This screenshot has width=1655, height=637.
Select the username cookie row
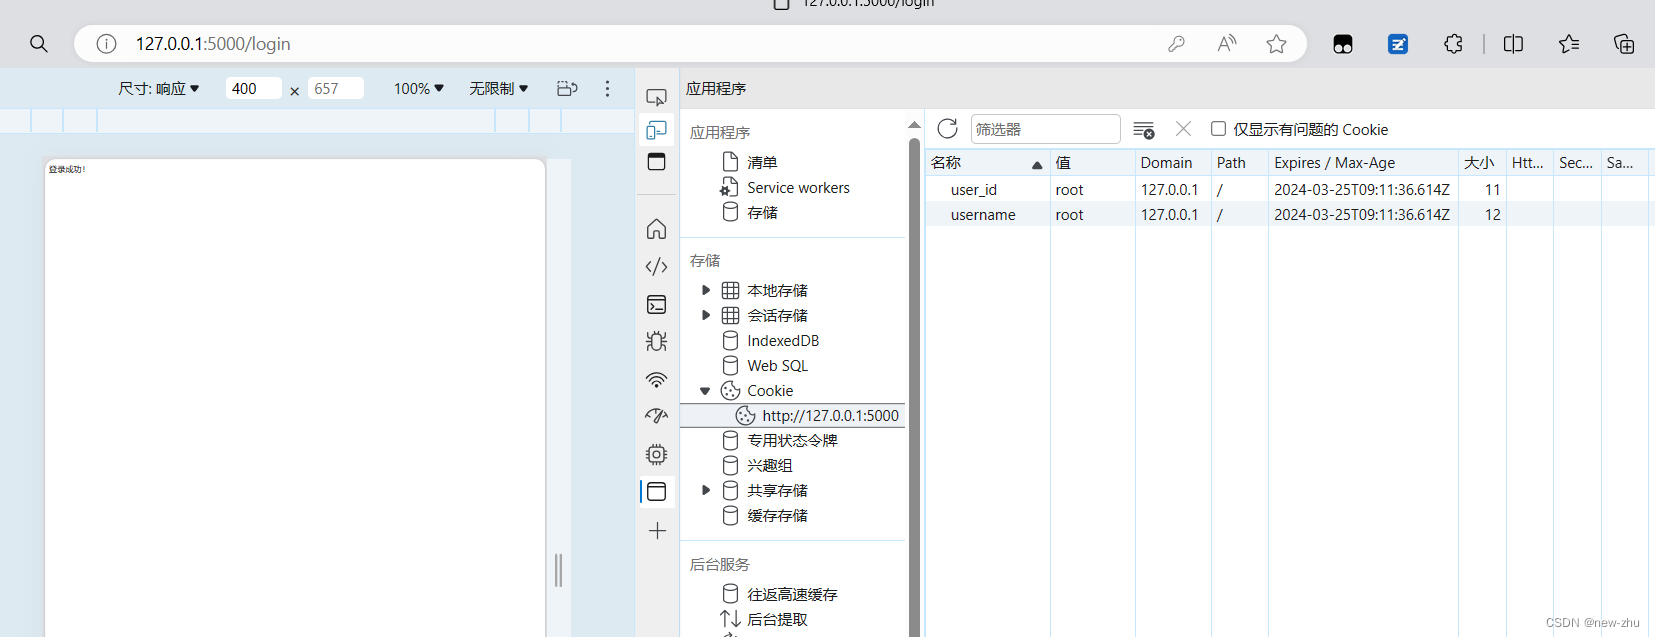pyautogui.click(x=1287, y=214)
